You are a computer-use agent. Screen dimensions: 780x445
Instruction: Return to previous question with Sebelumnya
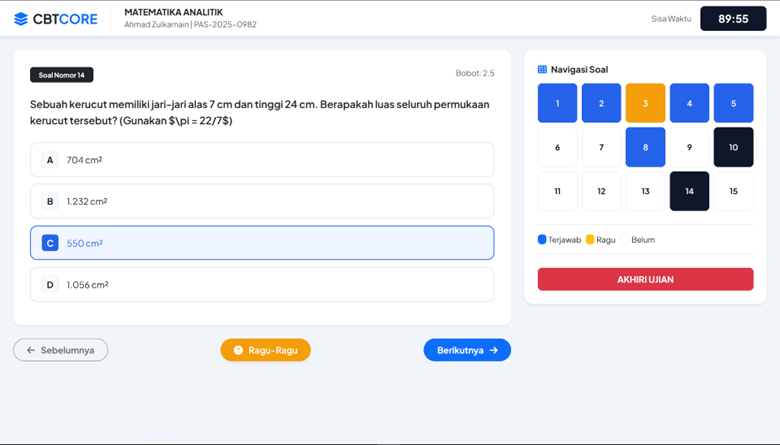[x=60, y=350]
